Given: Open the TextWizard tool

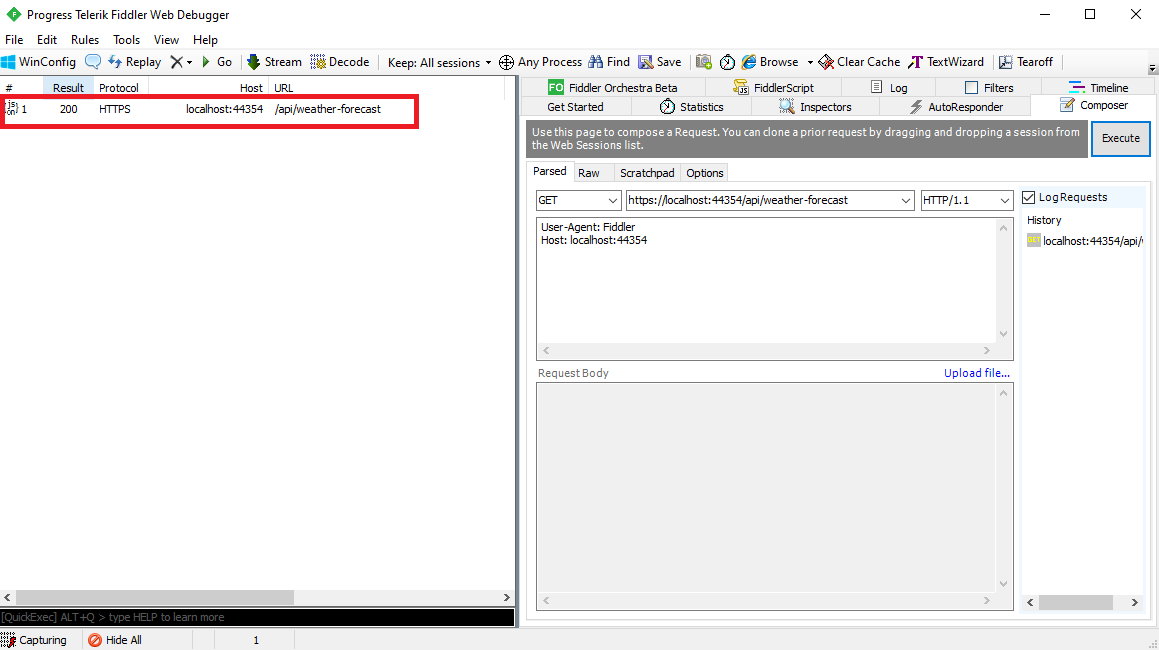Looking at the screenshot, I should point(946,62).
